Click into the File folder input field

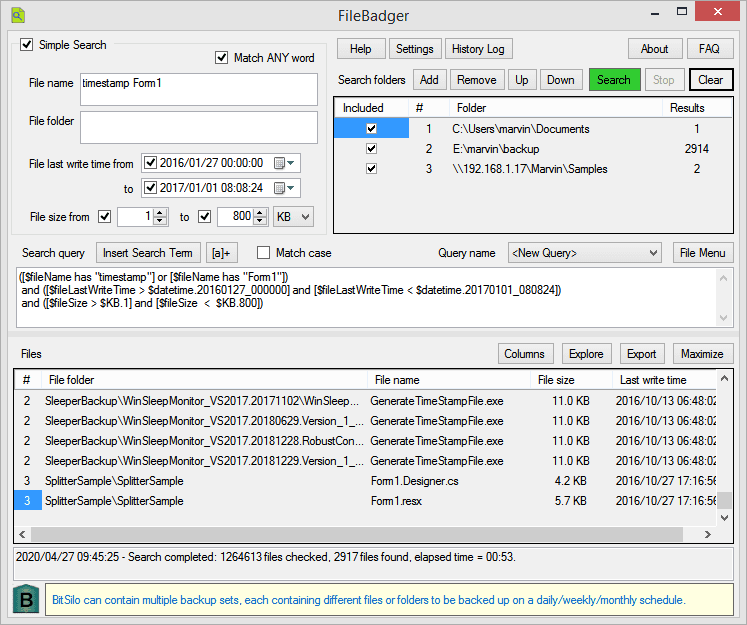199,127
